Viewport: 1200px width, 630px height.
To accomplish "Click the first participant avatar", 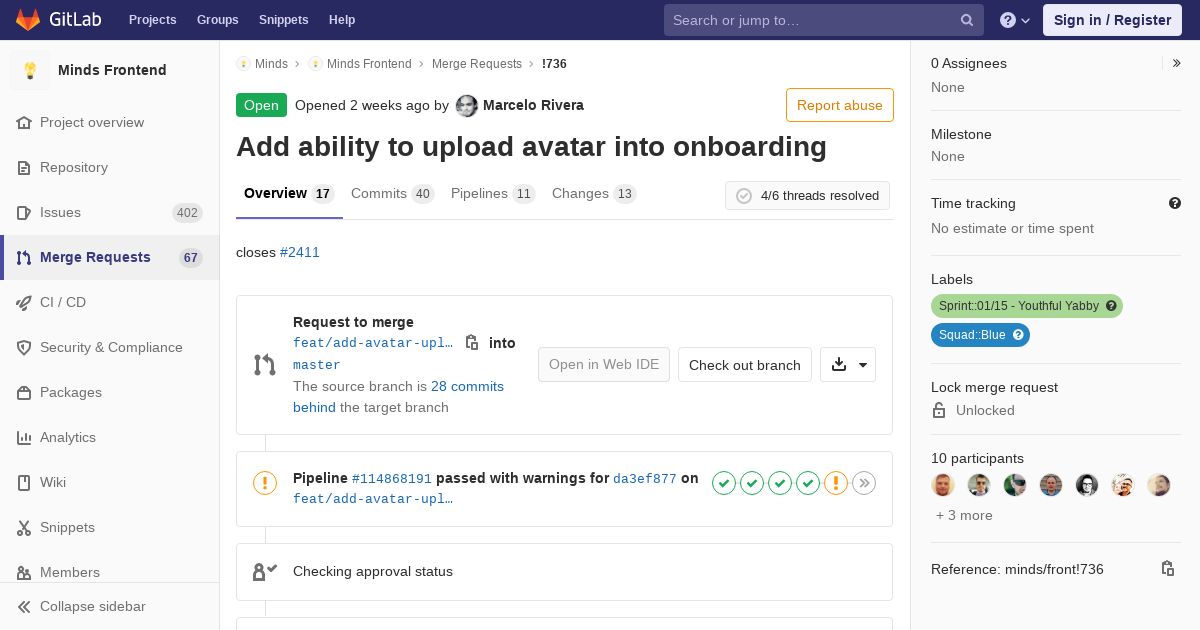I will (x=943, y=485).
